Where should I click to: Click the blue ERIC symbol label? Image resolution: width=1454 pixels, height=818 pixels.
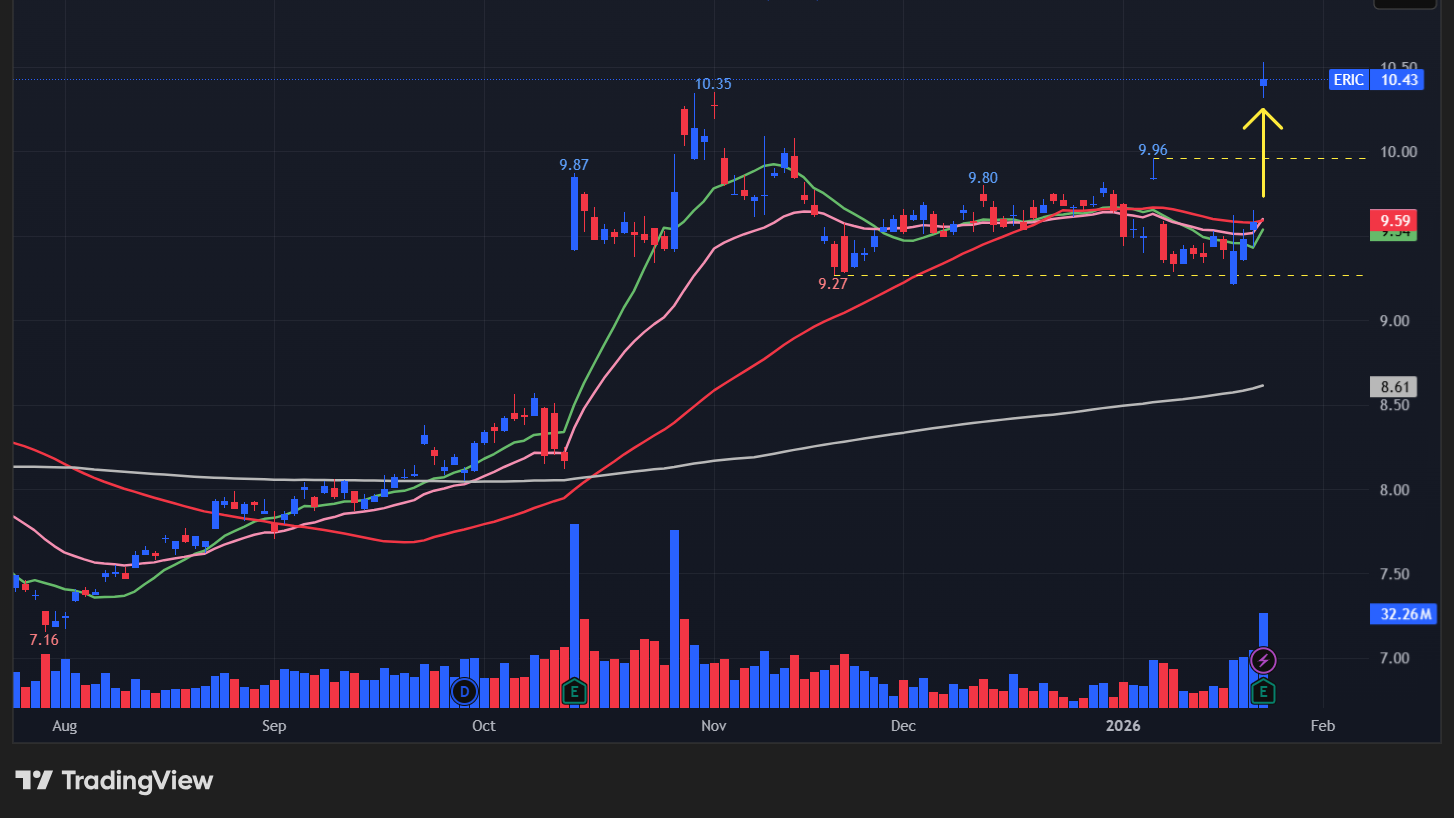coord(1348,80)
